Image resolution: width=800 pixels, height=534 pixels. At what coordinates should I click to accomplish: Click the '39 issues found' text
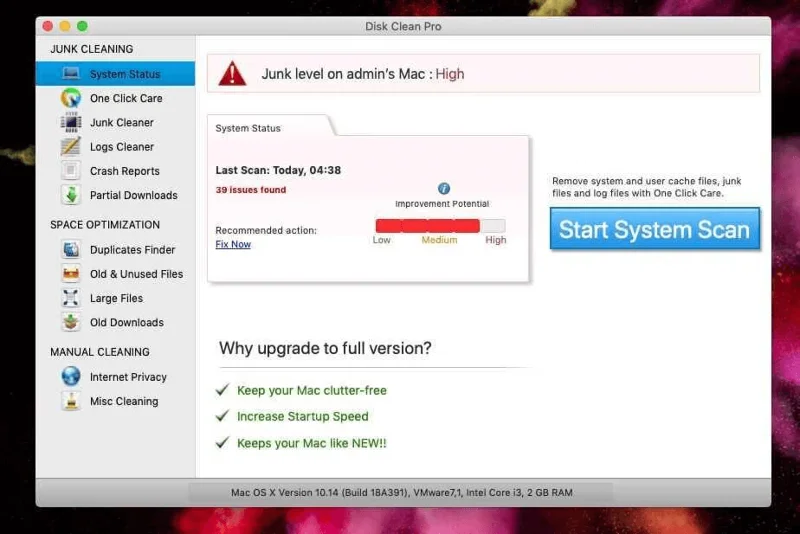[x=251, y=190]
